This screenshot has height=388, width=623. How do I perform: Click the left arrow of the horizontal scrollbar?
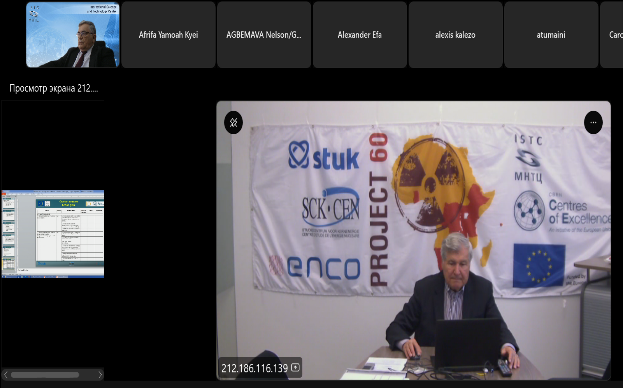tap(6, 374)
